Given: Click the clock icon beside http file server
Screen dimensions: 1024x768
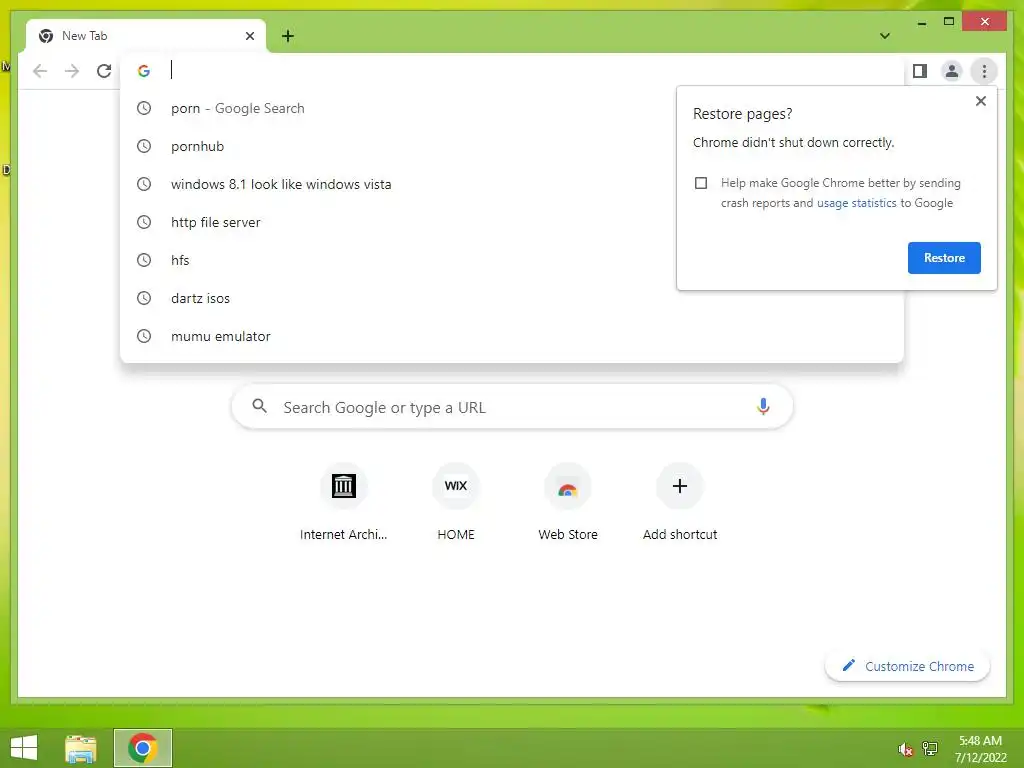Looking at the screenshot, I should pos(144,222).
